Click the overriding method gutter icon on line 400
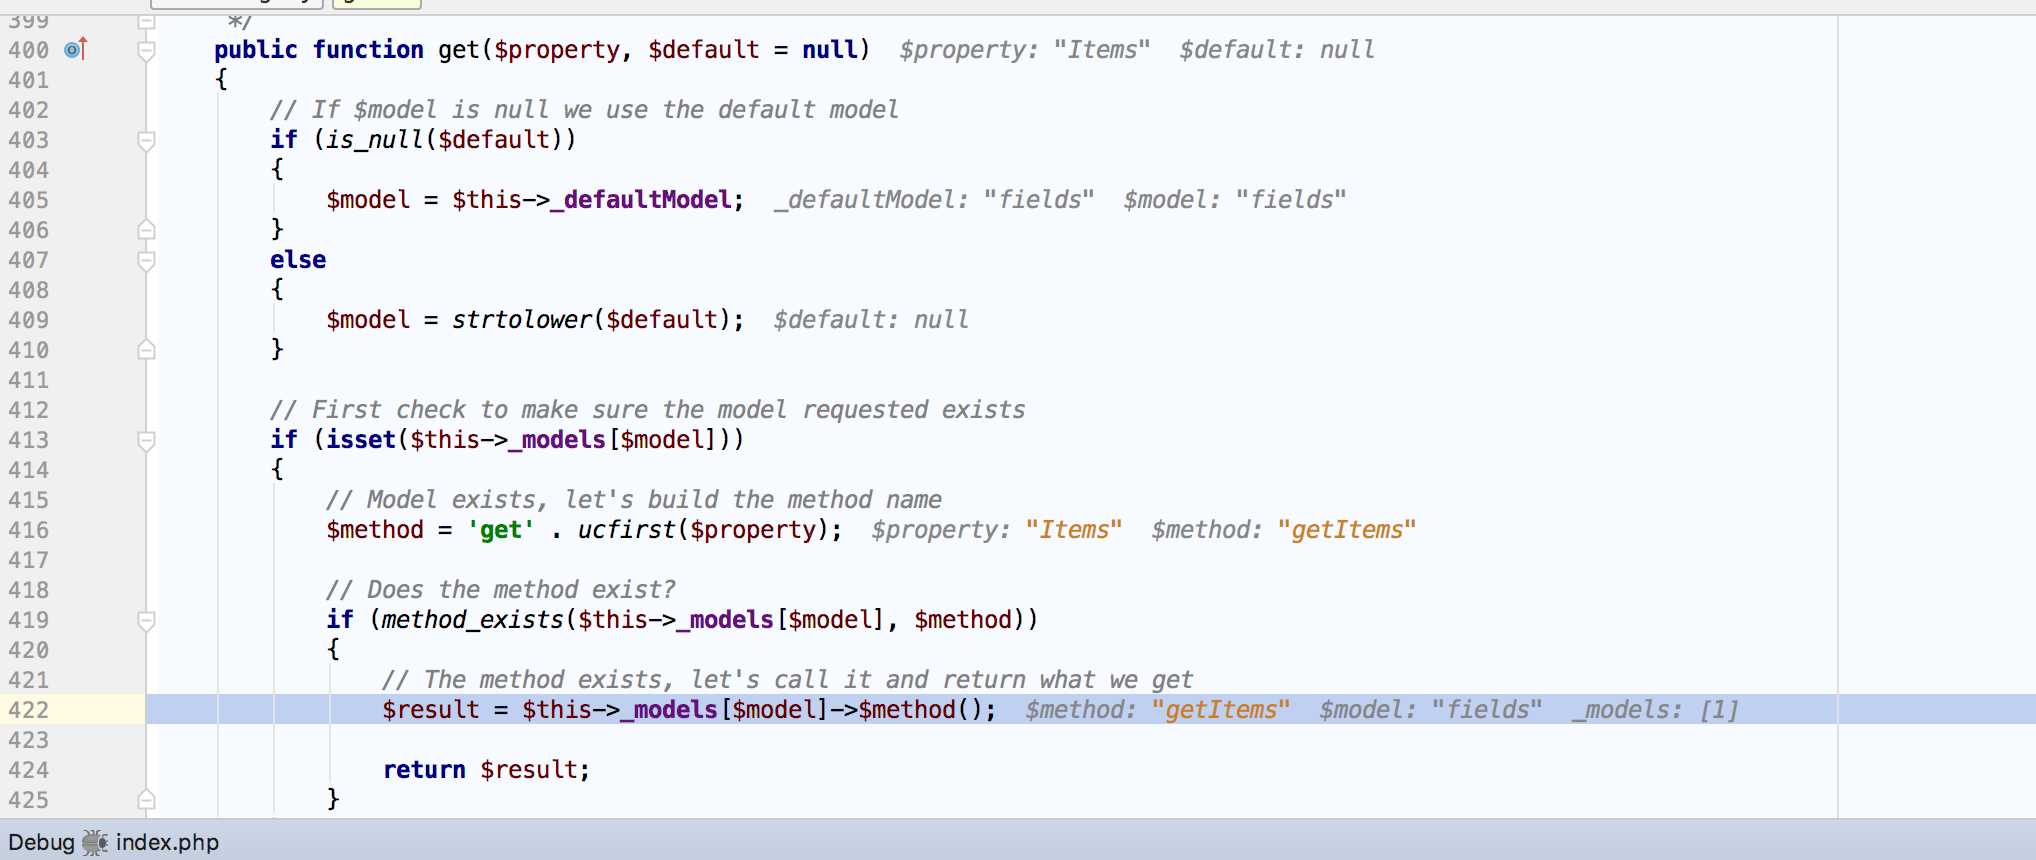2036x860 pixels. pos(76,48)
